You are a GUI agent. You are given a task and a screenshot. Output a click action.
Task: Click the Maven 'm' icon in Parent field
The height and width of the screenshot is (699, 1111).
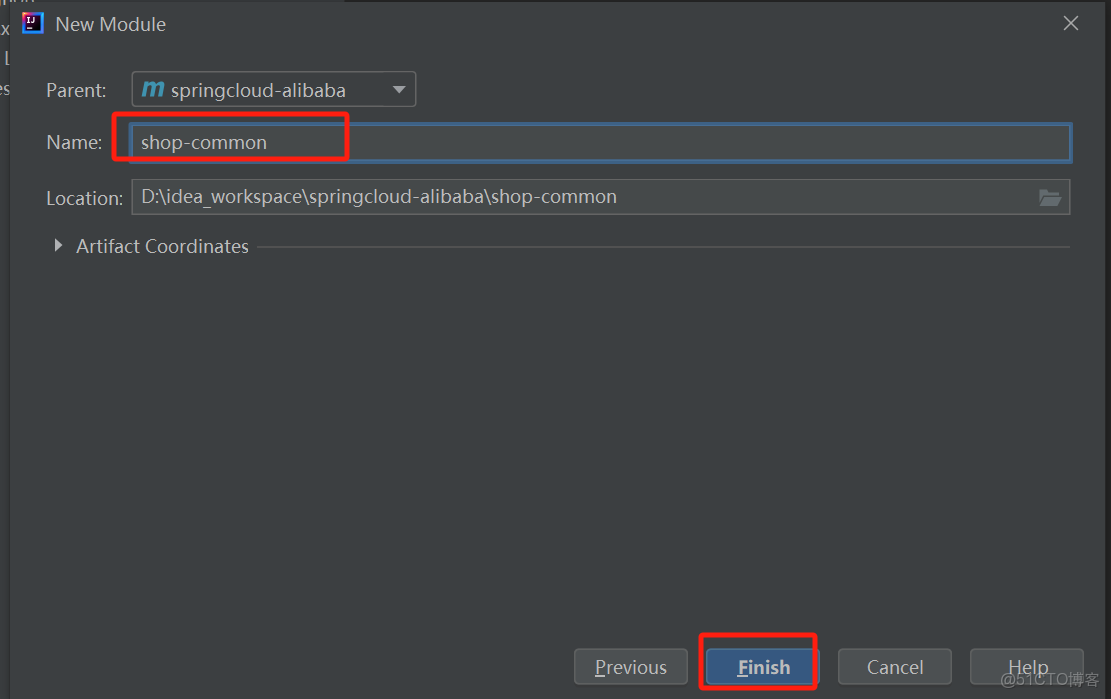click(x=152, y=89)
